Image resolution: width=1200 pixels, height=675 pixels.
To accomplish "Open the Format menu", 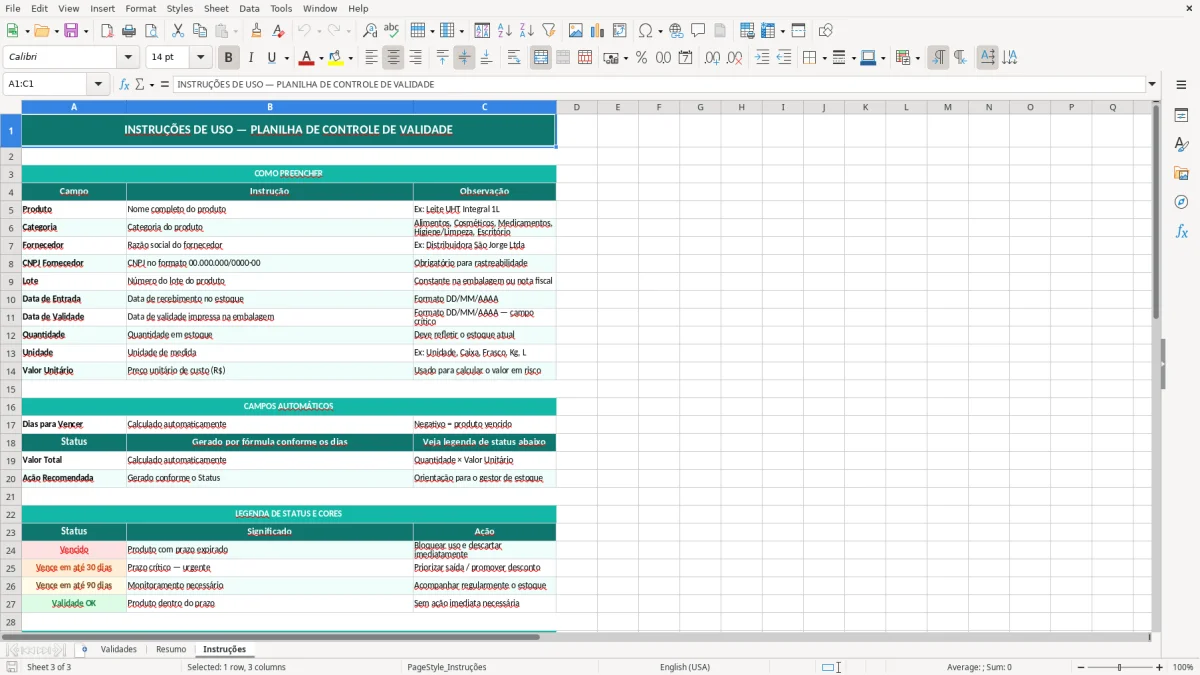I will click(141, 8).
